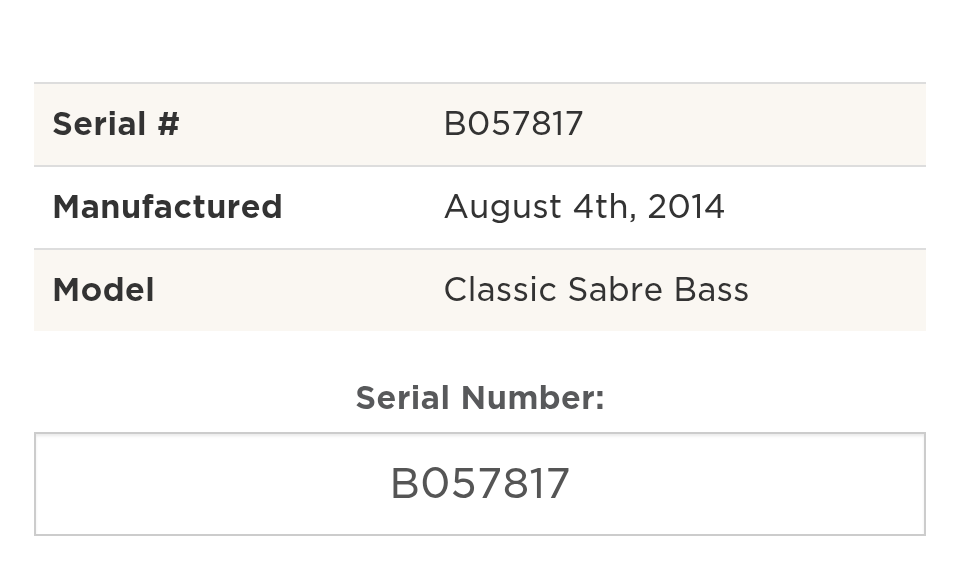Screen dimensions: 960x579
Task: Click the "August 4th, 2014" manufactured date
Action: coord(584,207)
